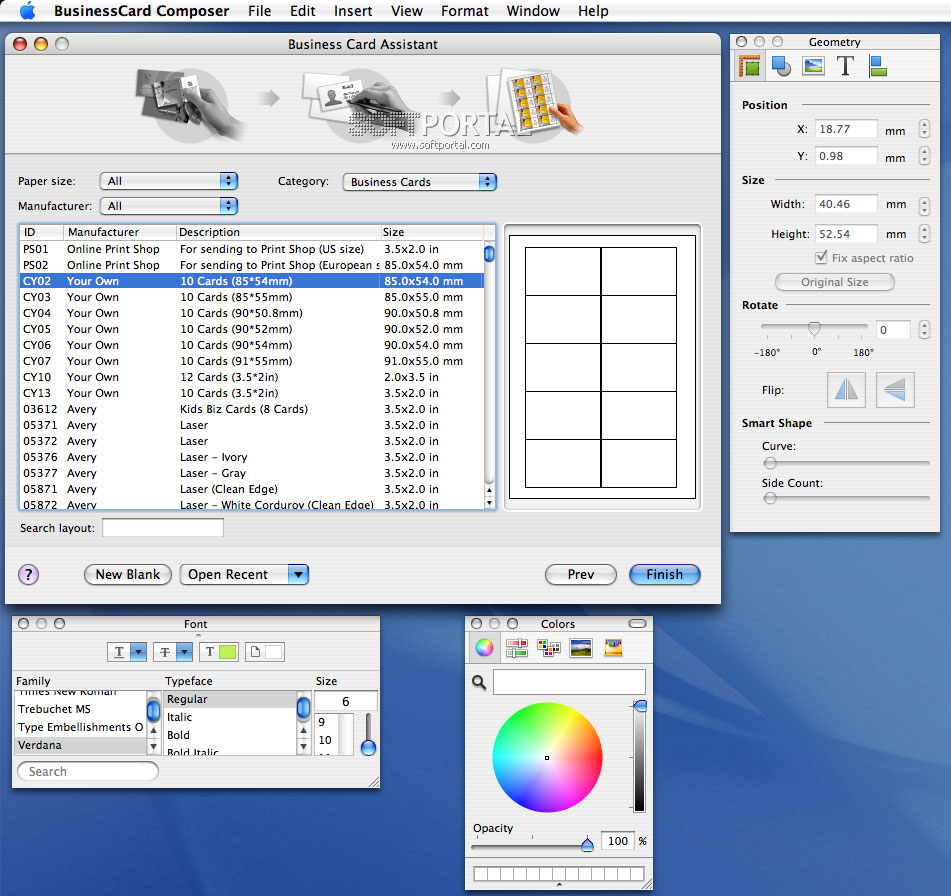Click the purple help question mark button
Image resolution: width=951 pixels, height=896 pixels.
(29, 574)
